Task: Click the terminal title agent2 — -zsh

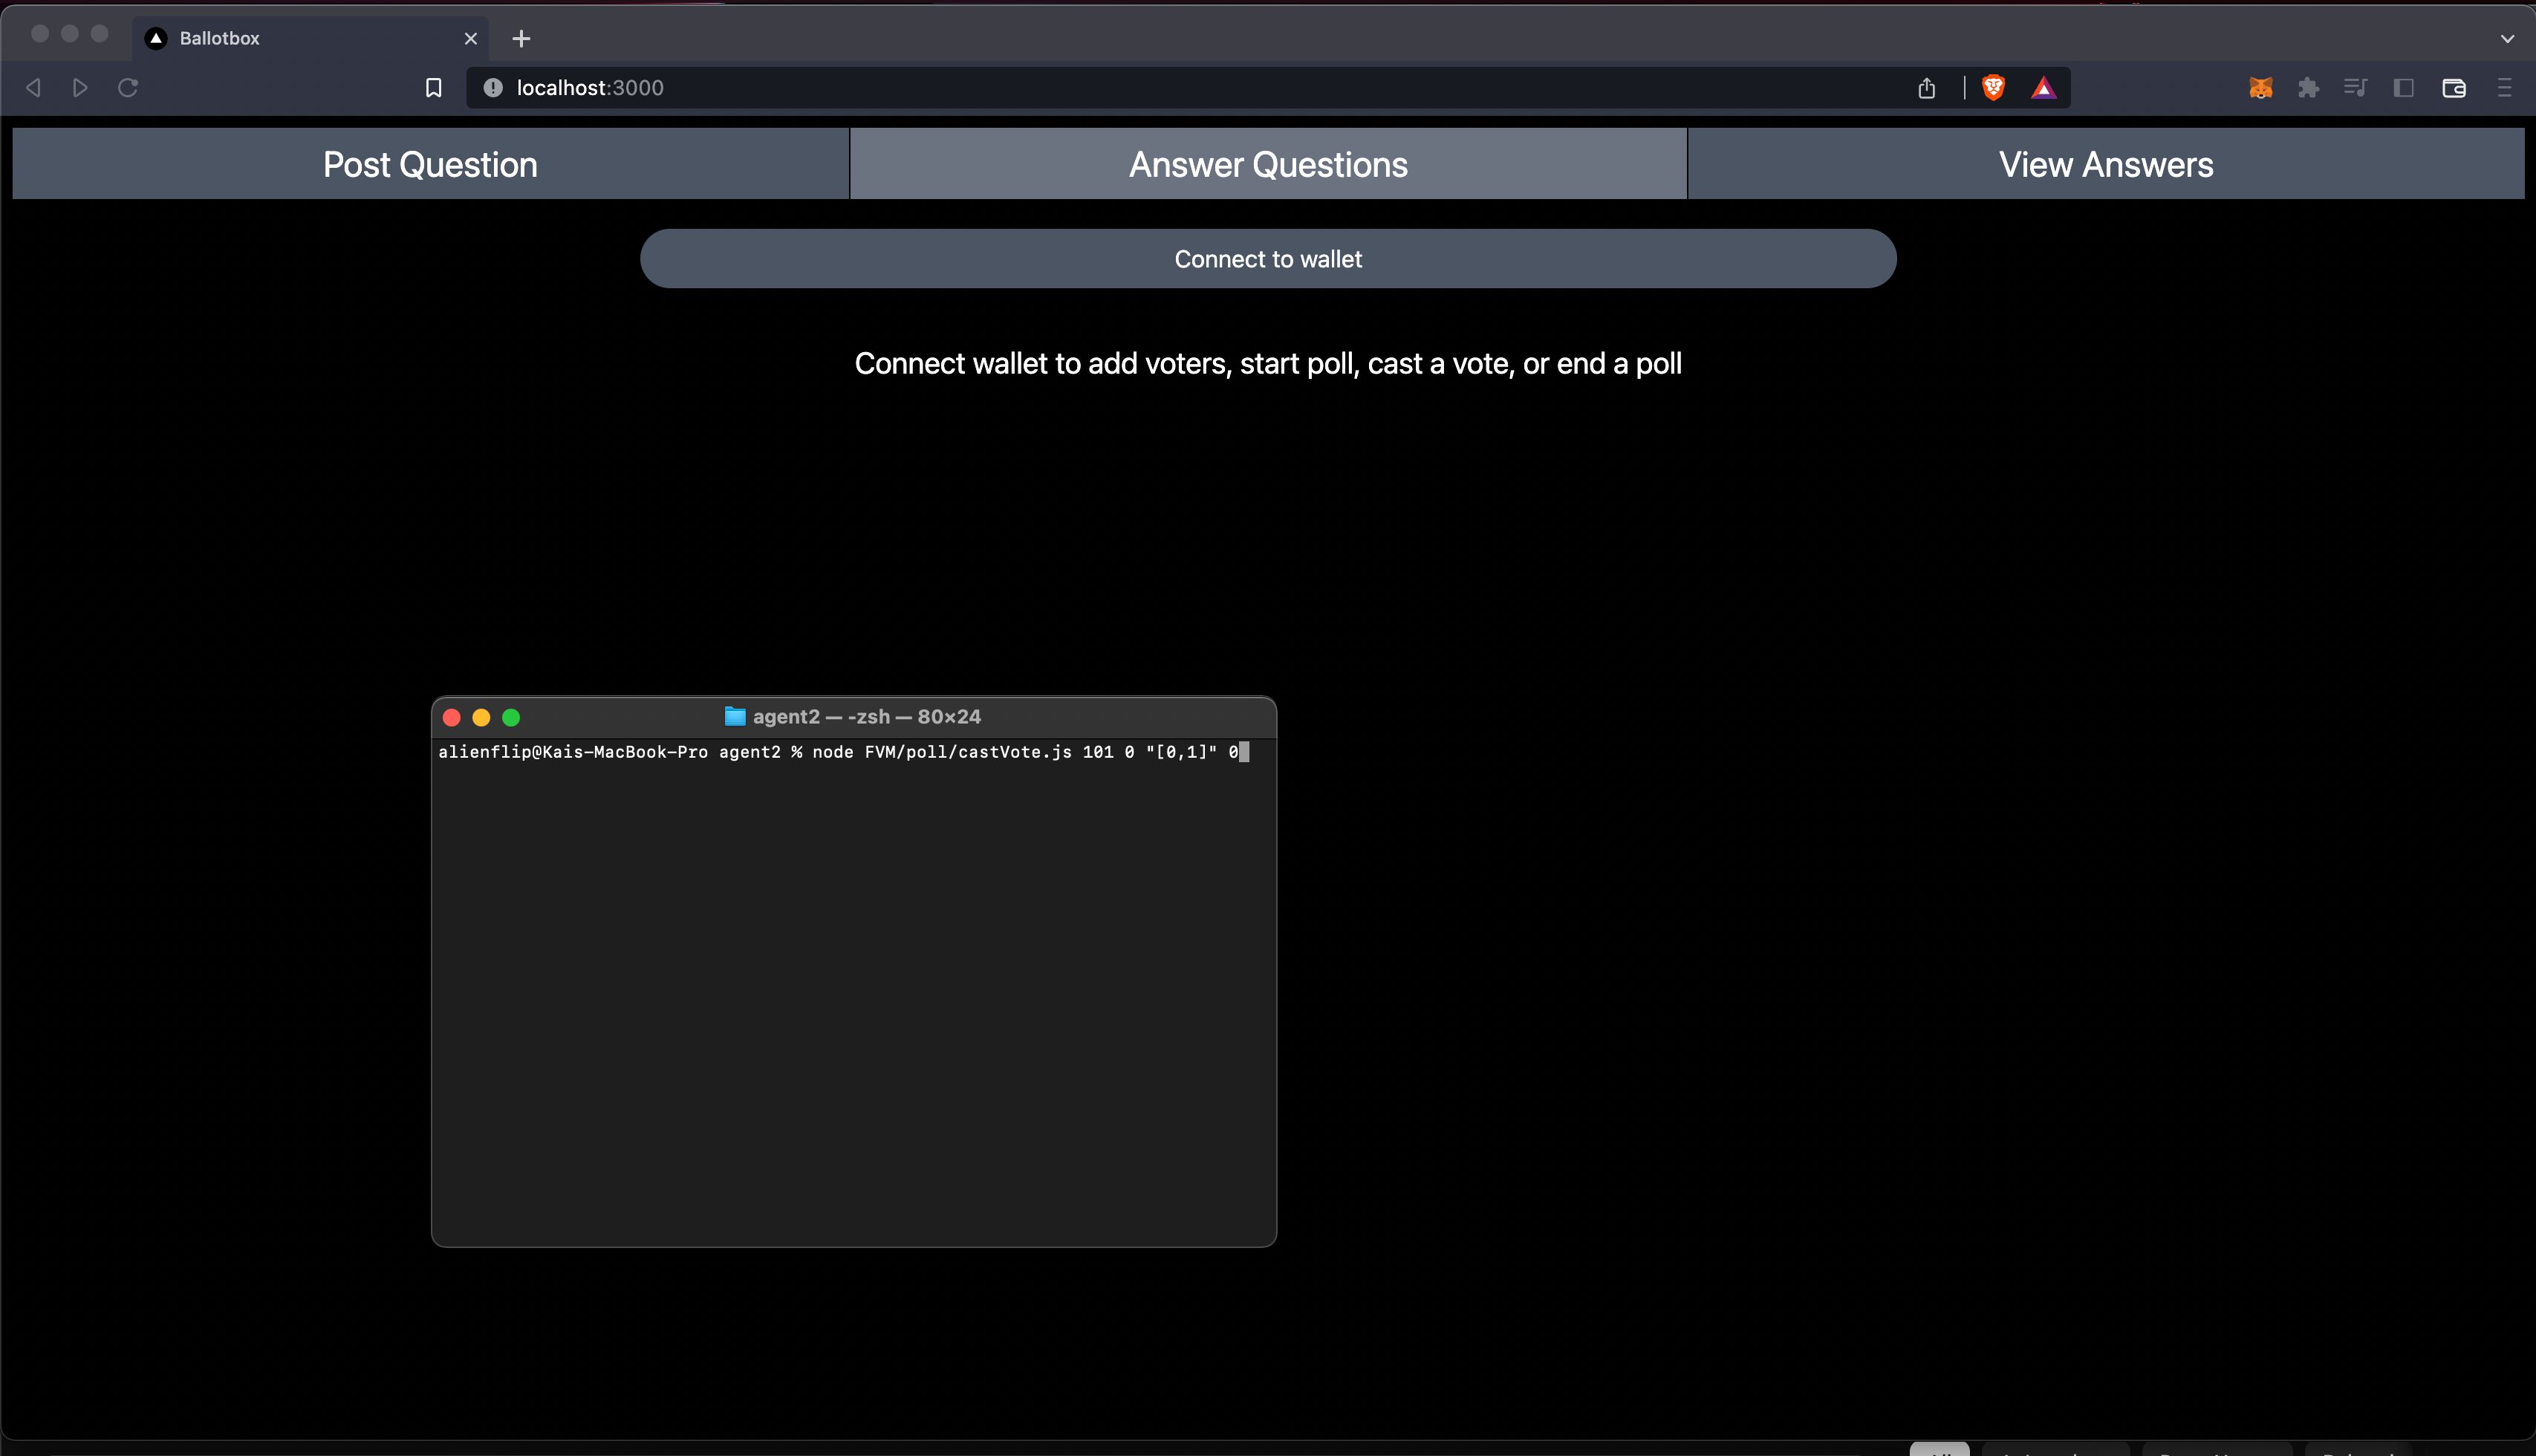Action: click(x=867, y=716)
